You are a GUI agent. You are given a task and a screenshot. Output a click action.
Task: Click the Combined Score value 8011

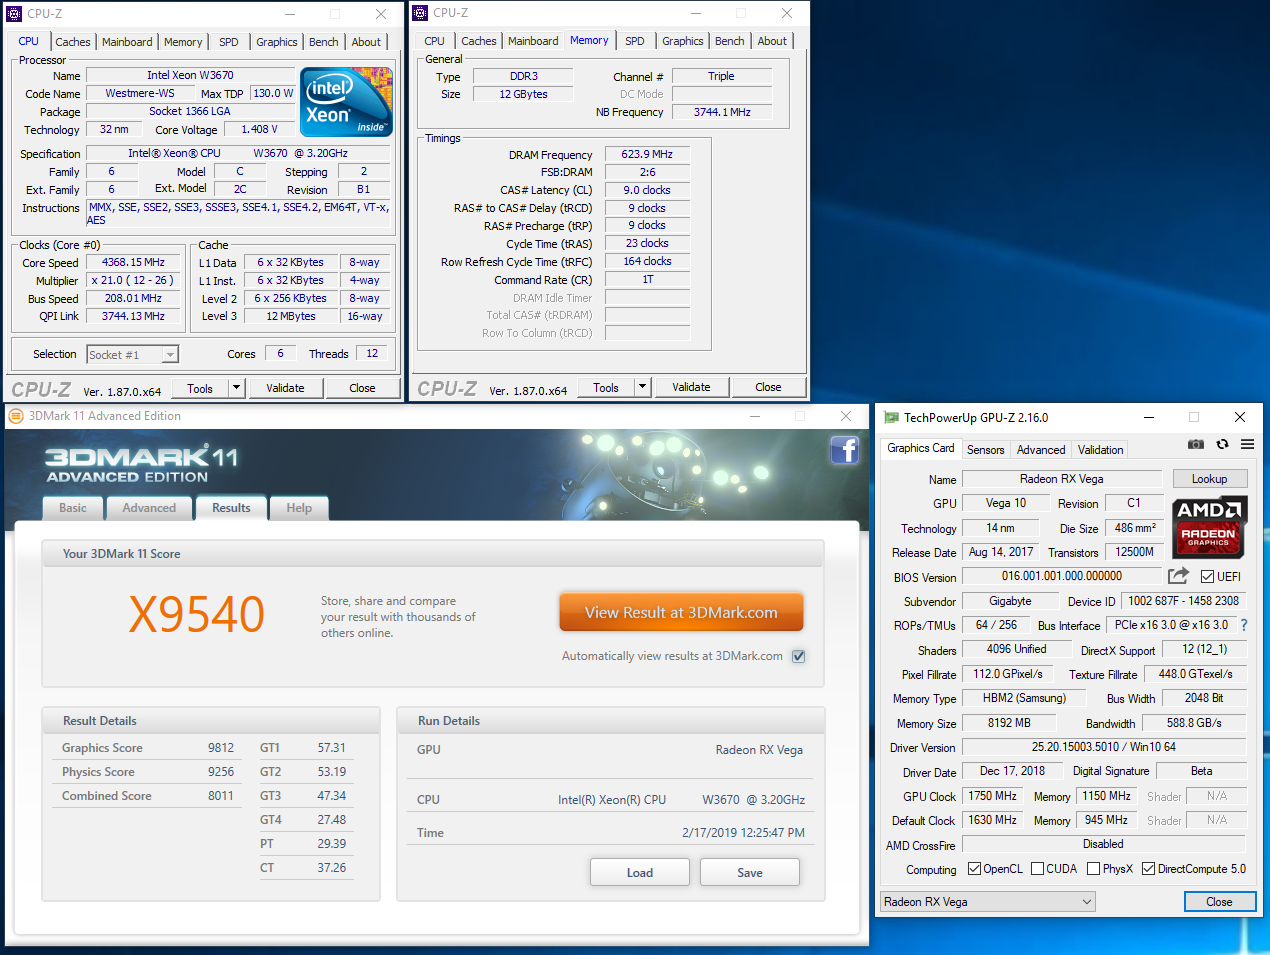(221, 796)
